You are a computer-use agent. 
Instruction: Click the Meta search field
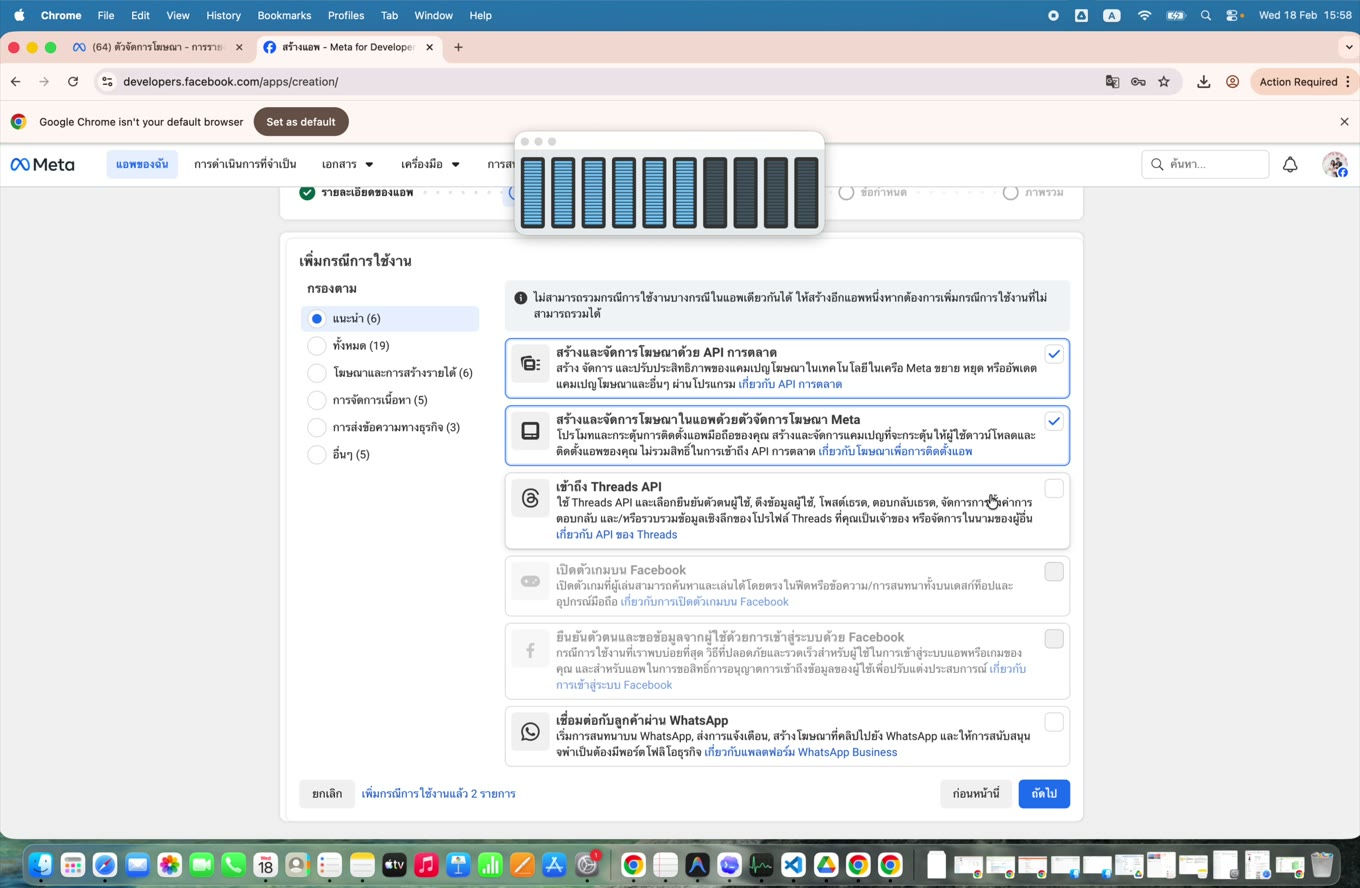tap(1205, 164)
